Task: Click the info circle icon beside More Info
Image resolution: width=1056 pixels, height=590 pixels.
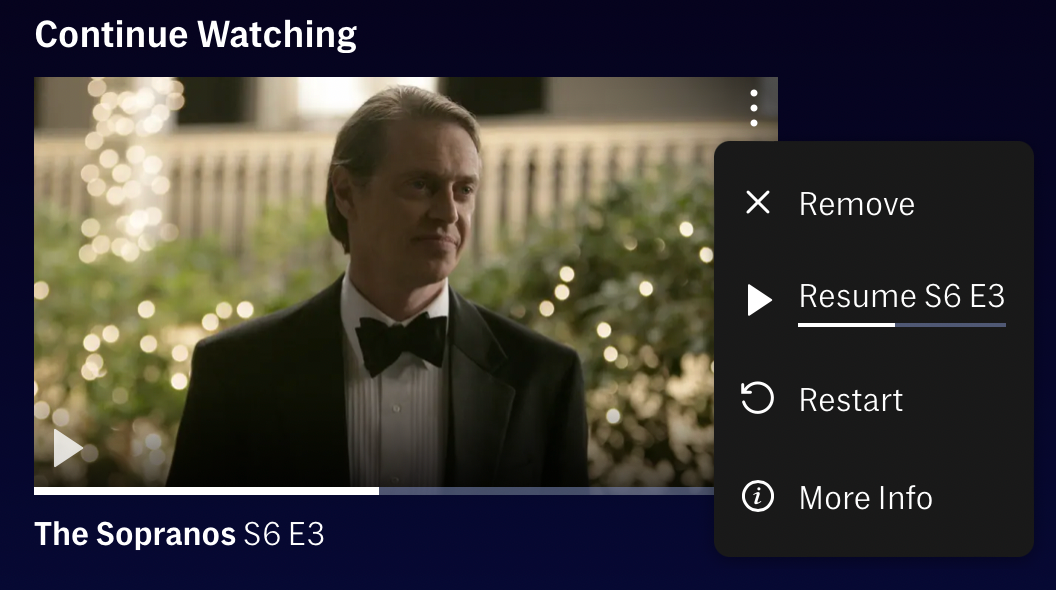Action: (x=758, y=497)
